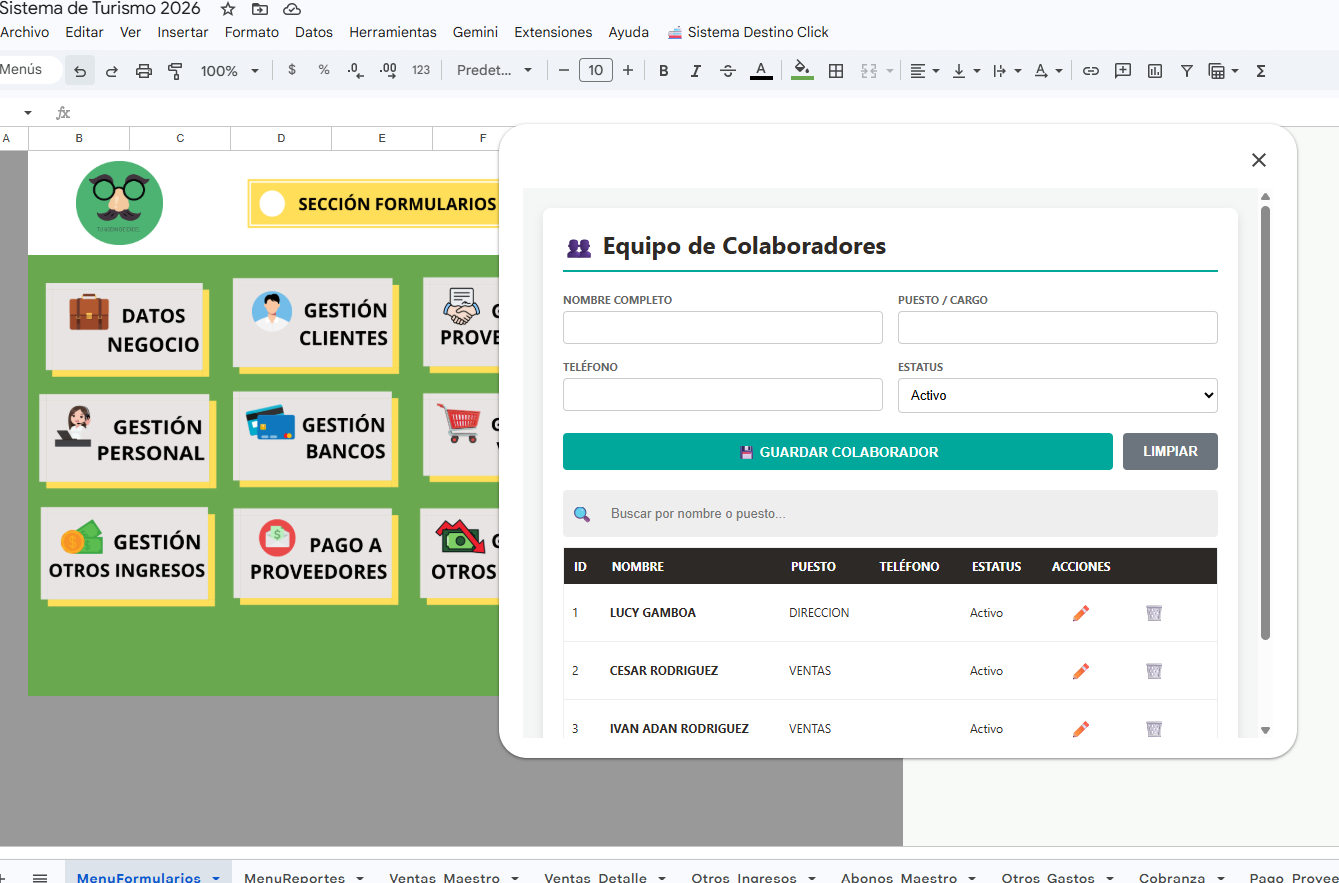This screenshot has width=1339, height=883.
Task: Click the Teléfono input field
Action: tap(723, 395)
